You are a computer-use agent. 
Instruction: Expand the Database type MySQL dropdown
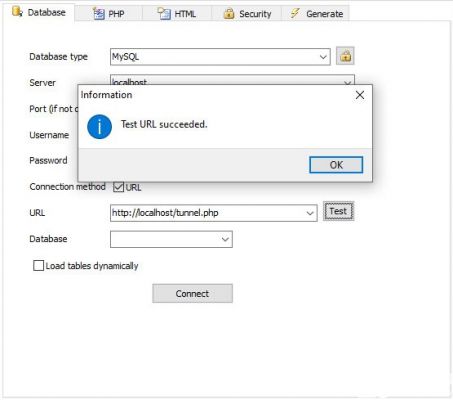[323, 57]
